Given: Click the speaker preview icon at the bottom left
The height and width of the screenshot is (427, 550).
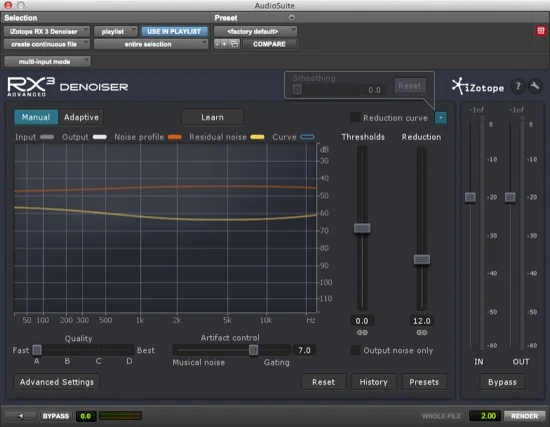Looking at the screenshot, I should point(20,416).
